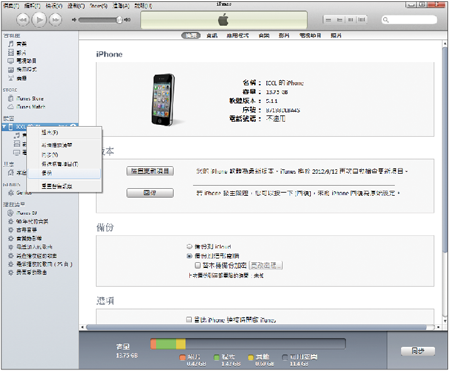Choose highlighted Back Up context menu entry
Screen dimensions: 450x372
click(x=64, y=173)
